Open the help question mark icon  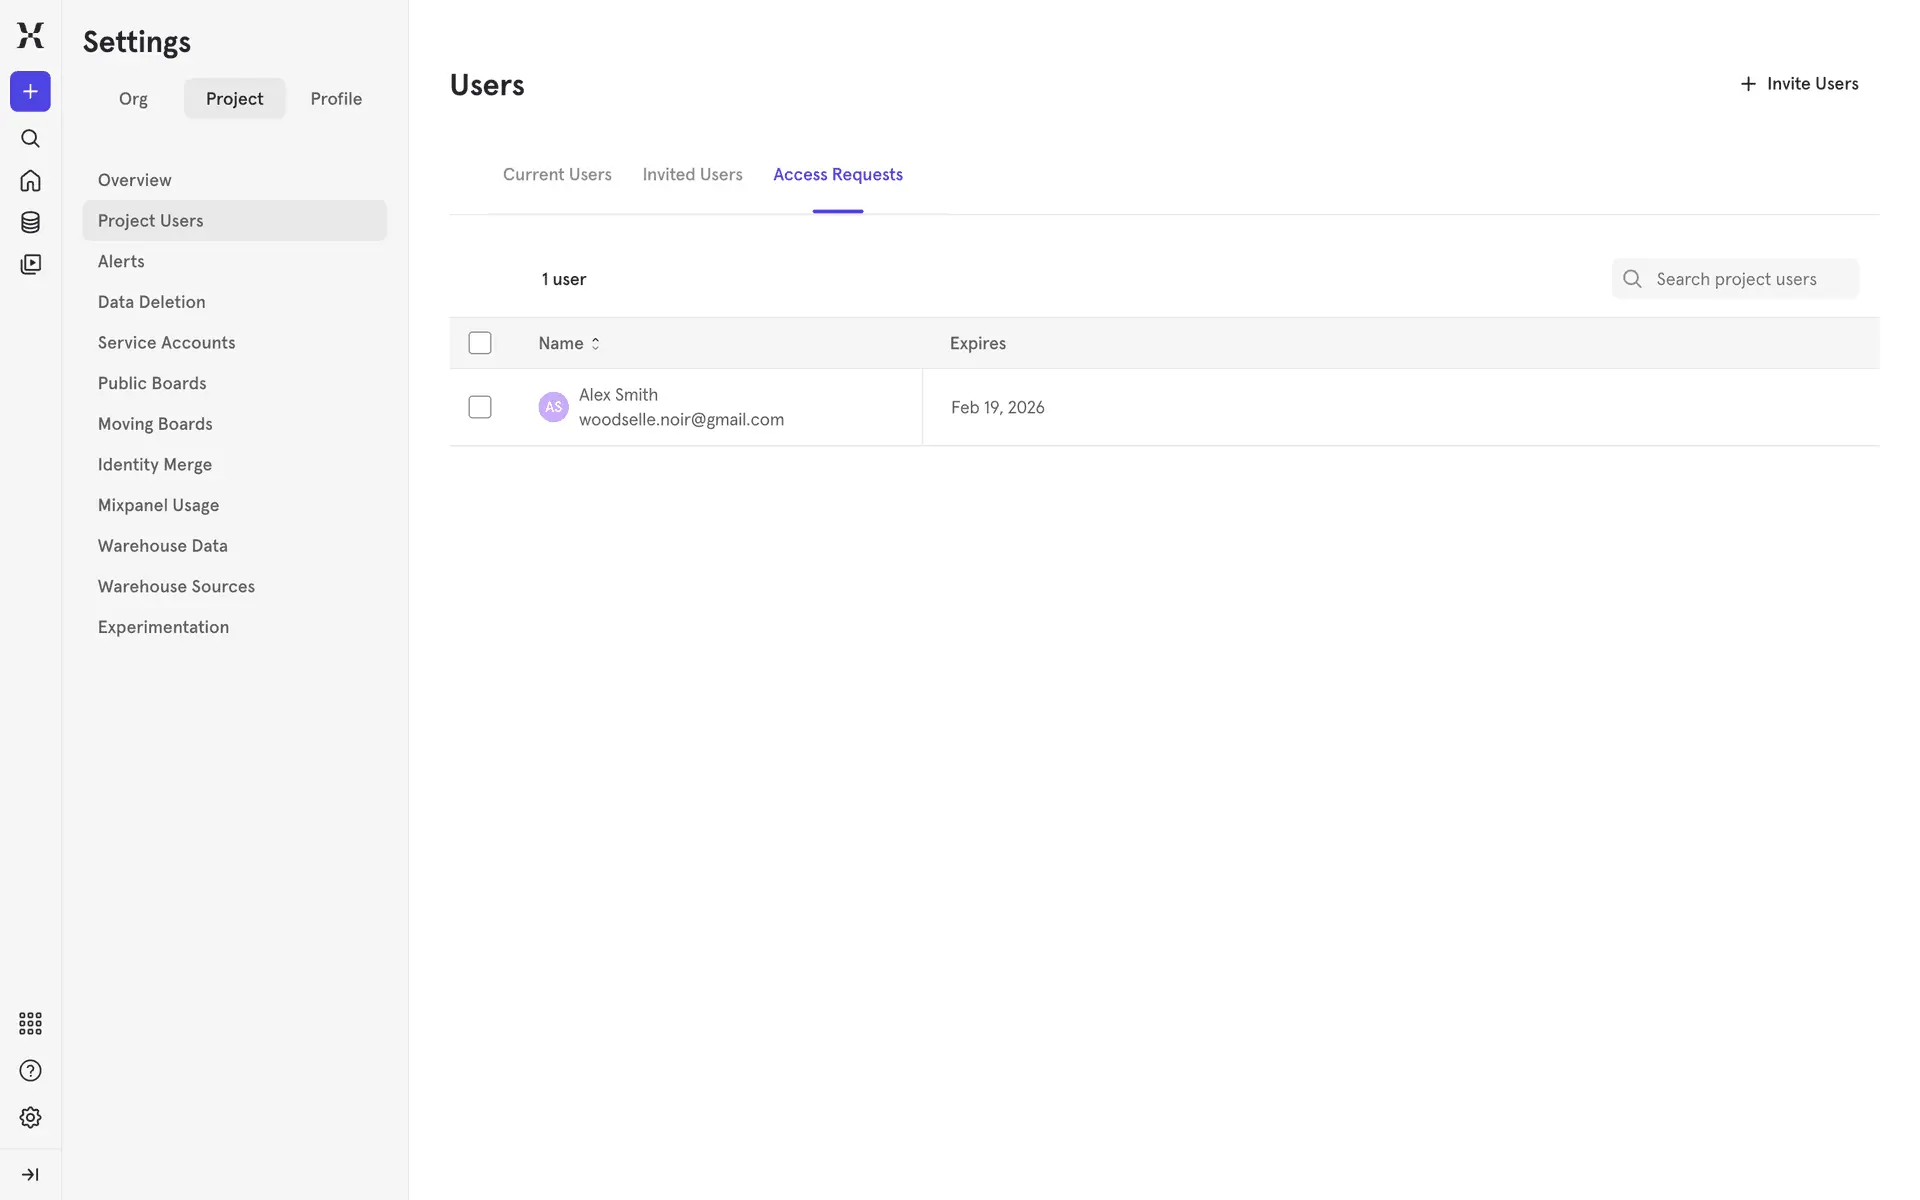(x=30, y=1071)
